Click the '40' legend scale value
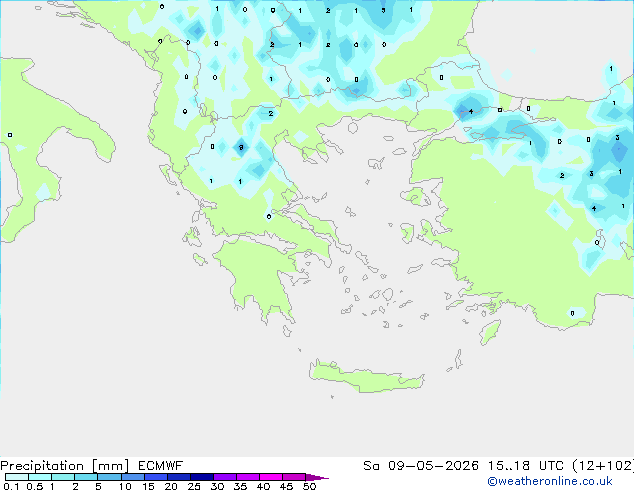Image resolution: width=634 pixels, height=490 pixels. pos(263,486)
